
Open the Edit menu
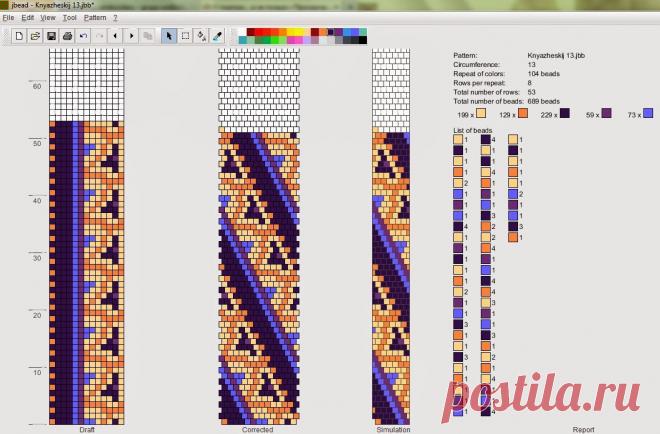click(28, 18)
